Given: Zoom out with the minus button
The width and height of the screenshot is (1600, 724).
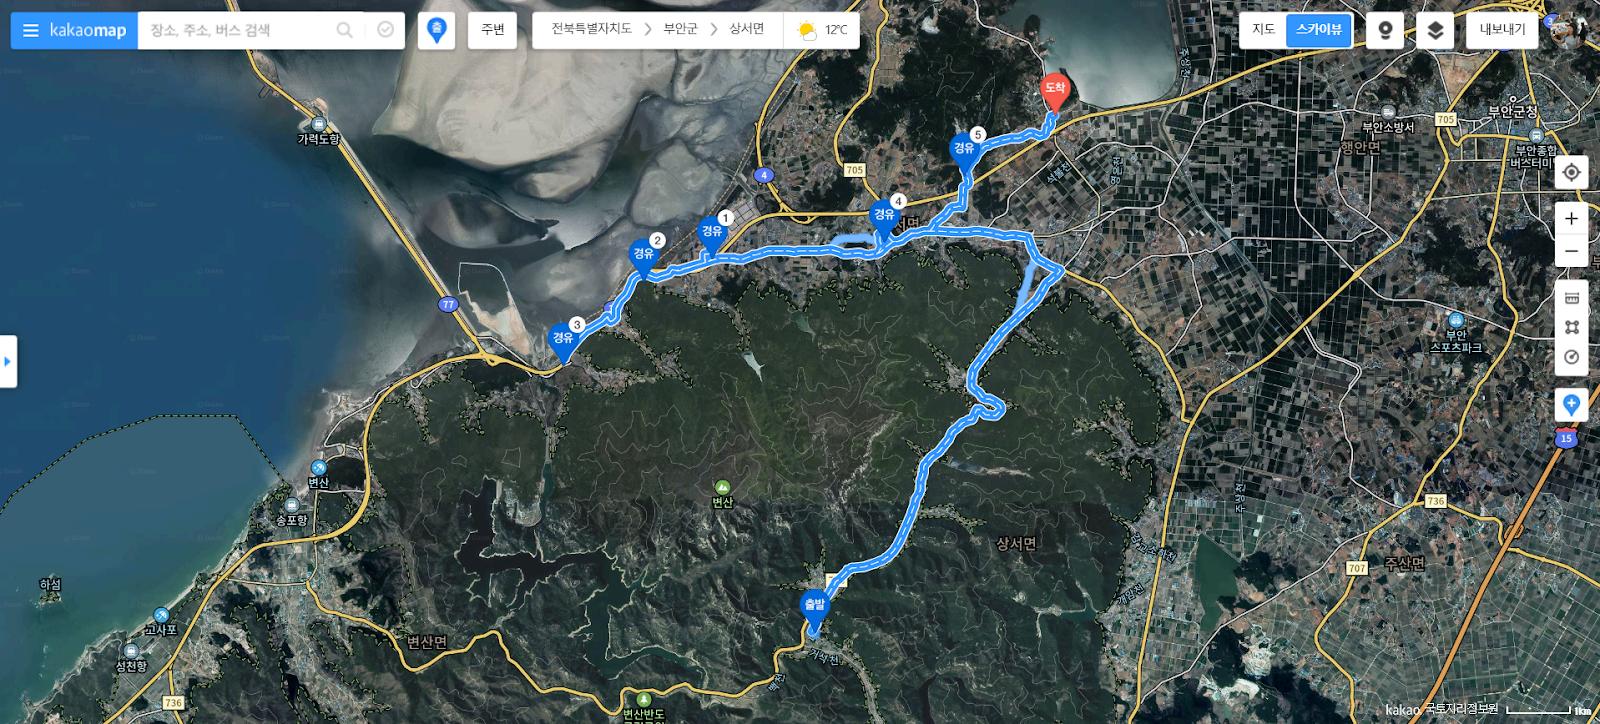Looking at the screenshot, I should click(x=1571, y=250).
